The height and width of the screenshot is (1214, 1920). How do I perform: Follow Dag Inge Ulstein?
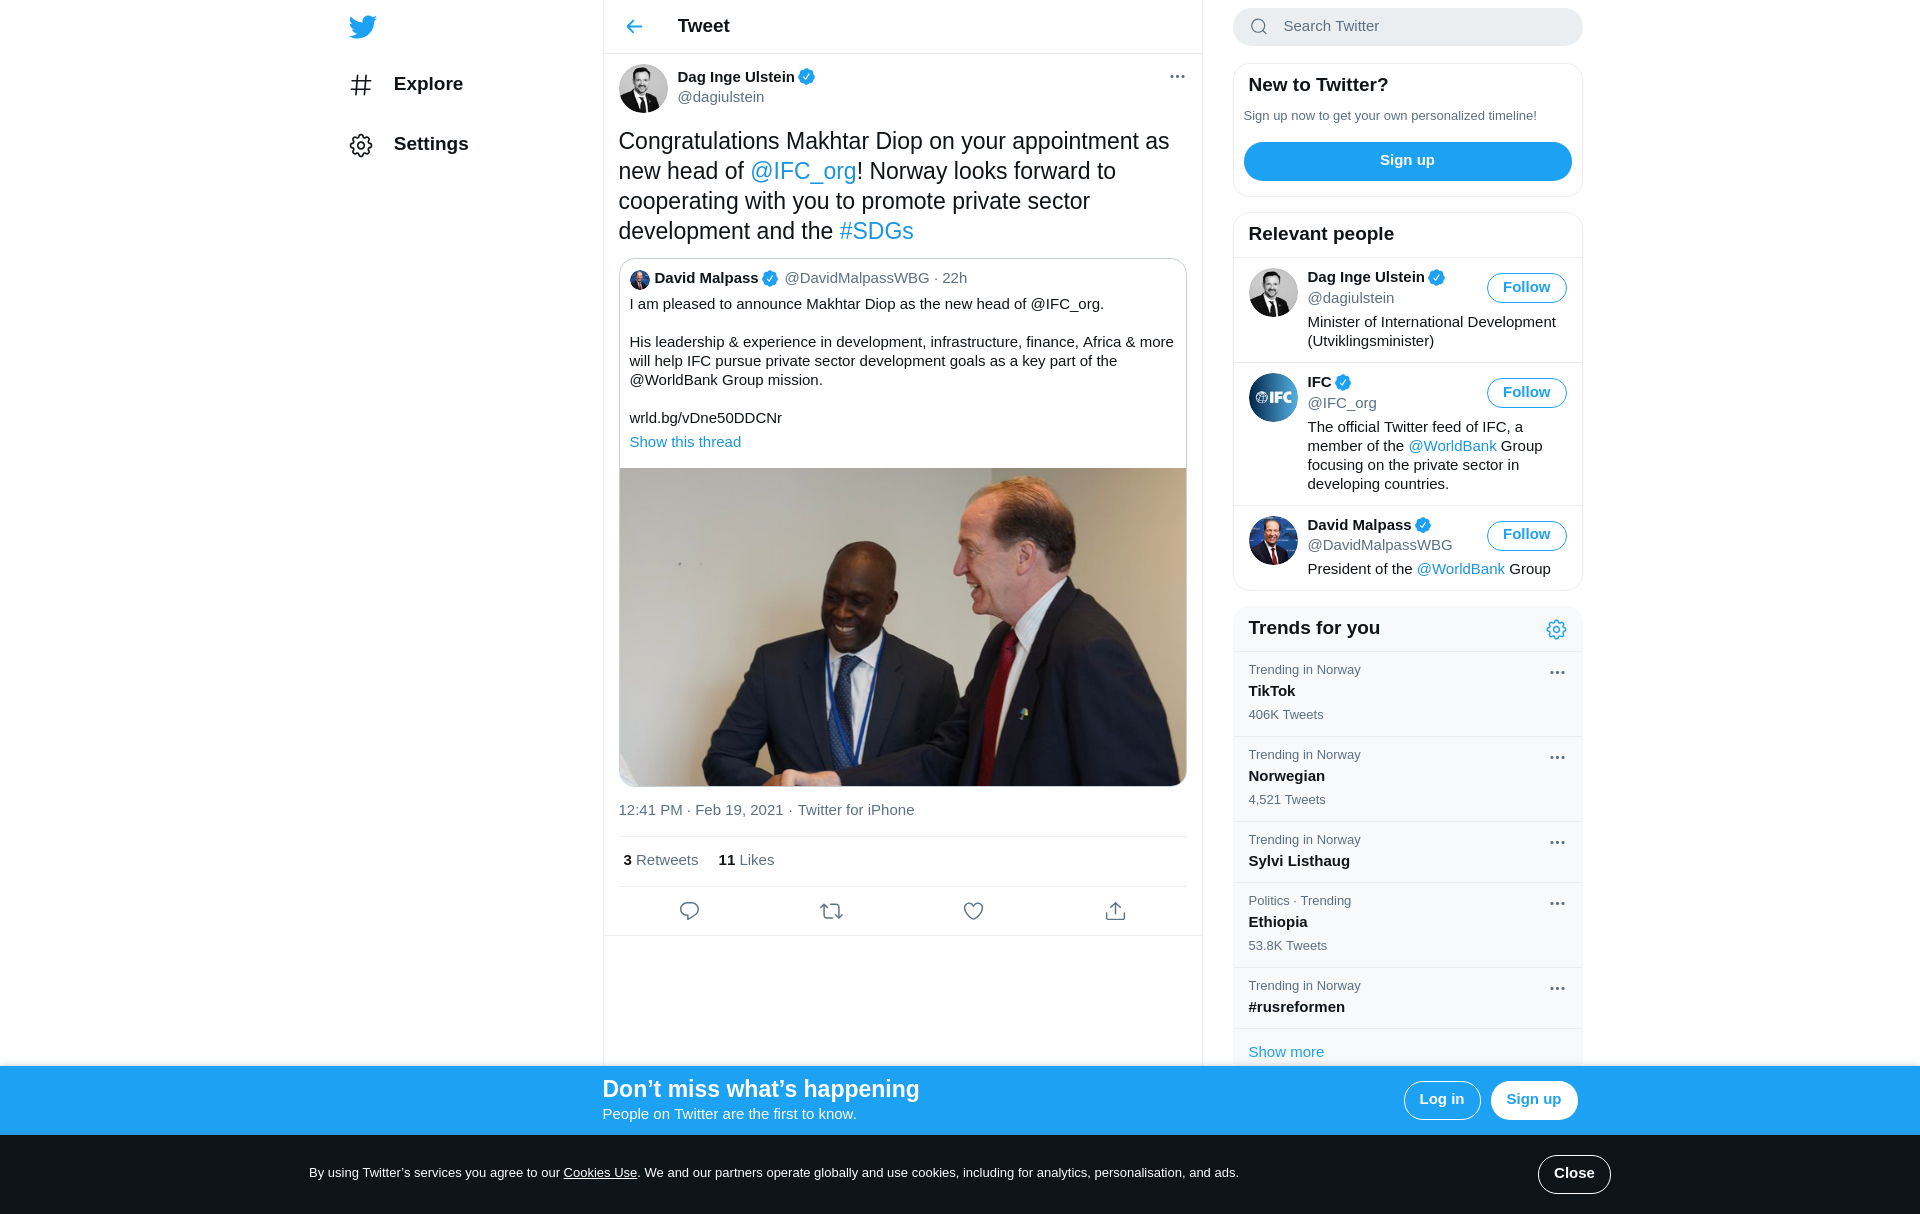[1526, 288]
